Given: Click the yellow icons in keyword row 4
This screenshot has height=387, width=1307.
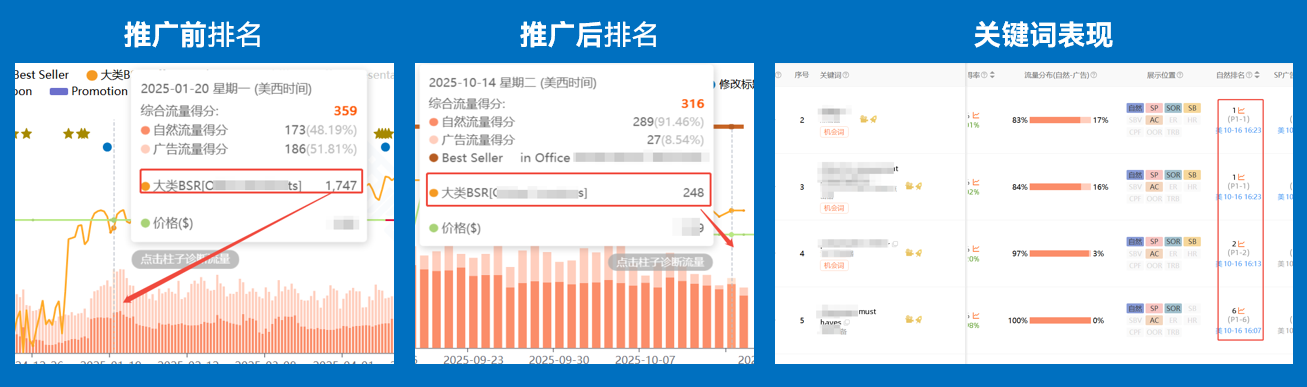Looking at the screenshot, I should [x=913, y=252].
